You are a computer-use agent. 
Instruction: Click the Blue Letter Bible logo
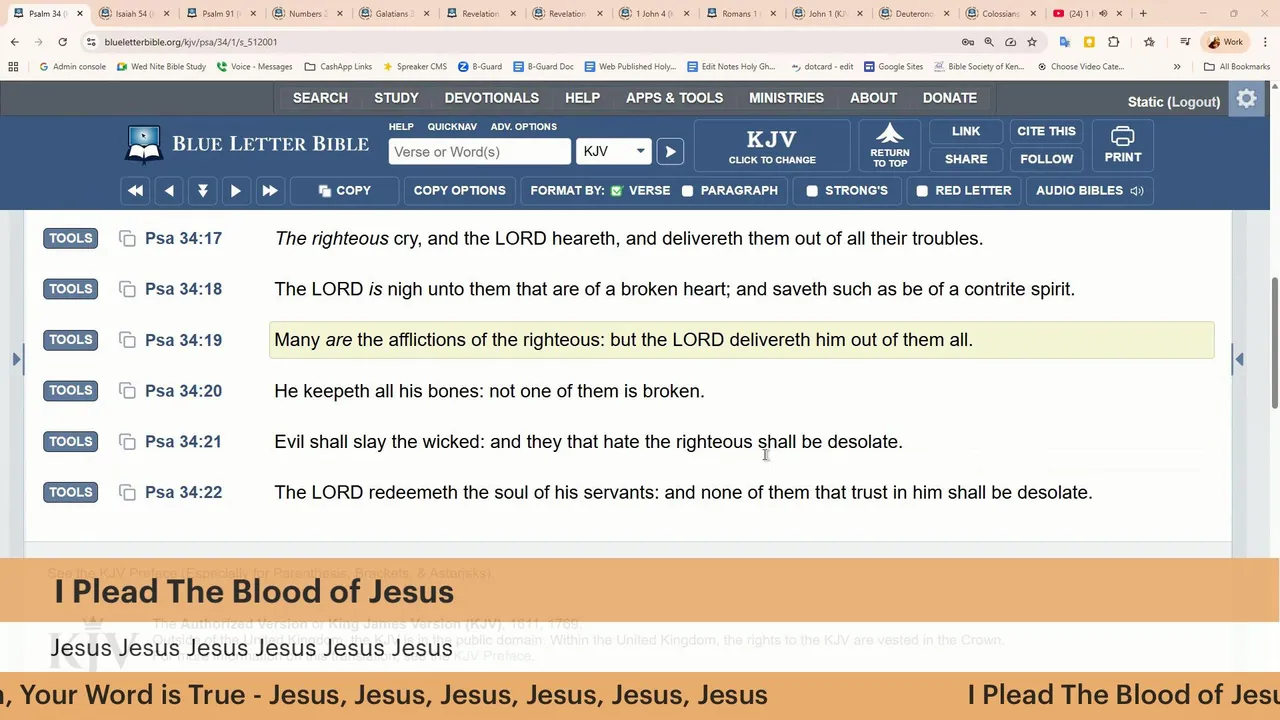(x=247, y=144)
